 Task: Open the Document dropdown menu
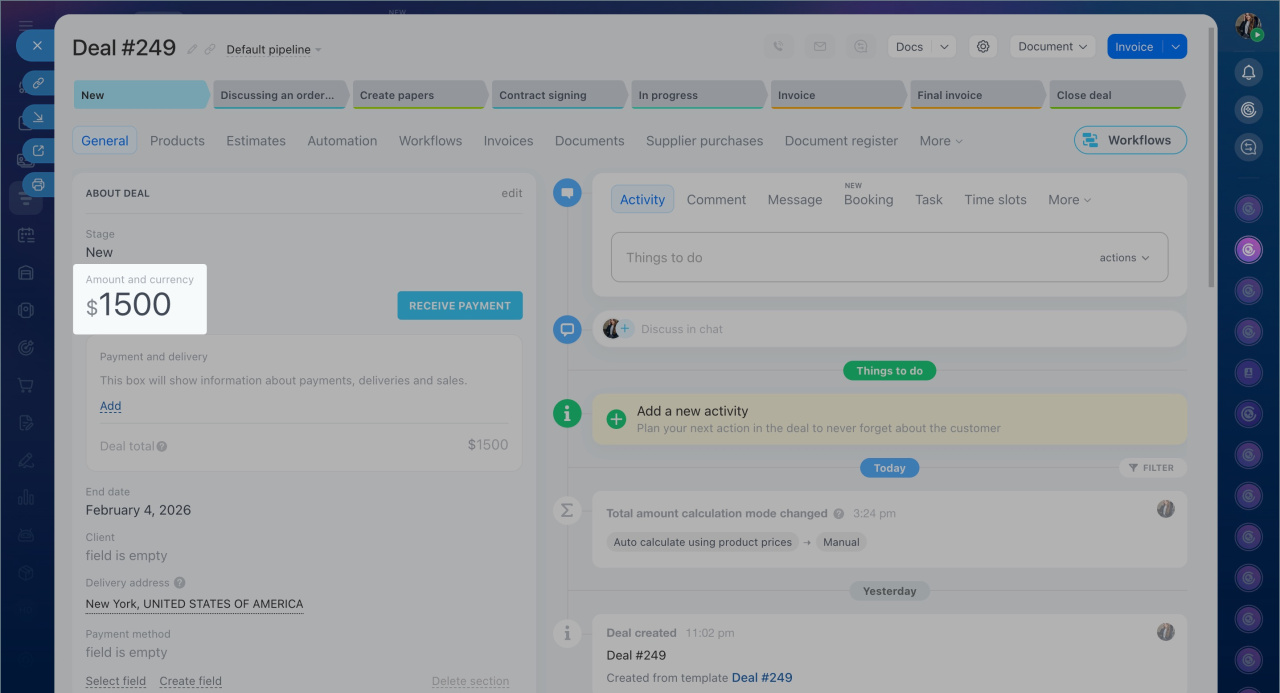point(1053,47)
